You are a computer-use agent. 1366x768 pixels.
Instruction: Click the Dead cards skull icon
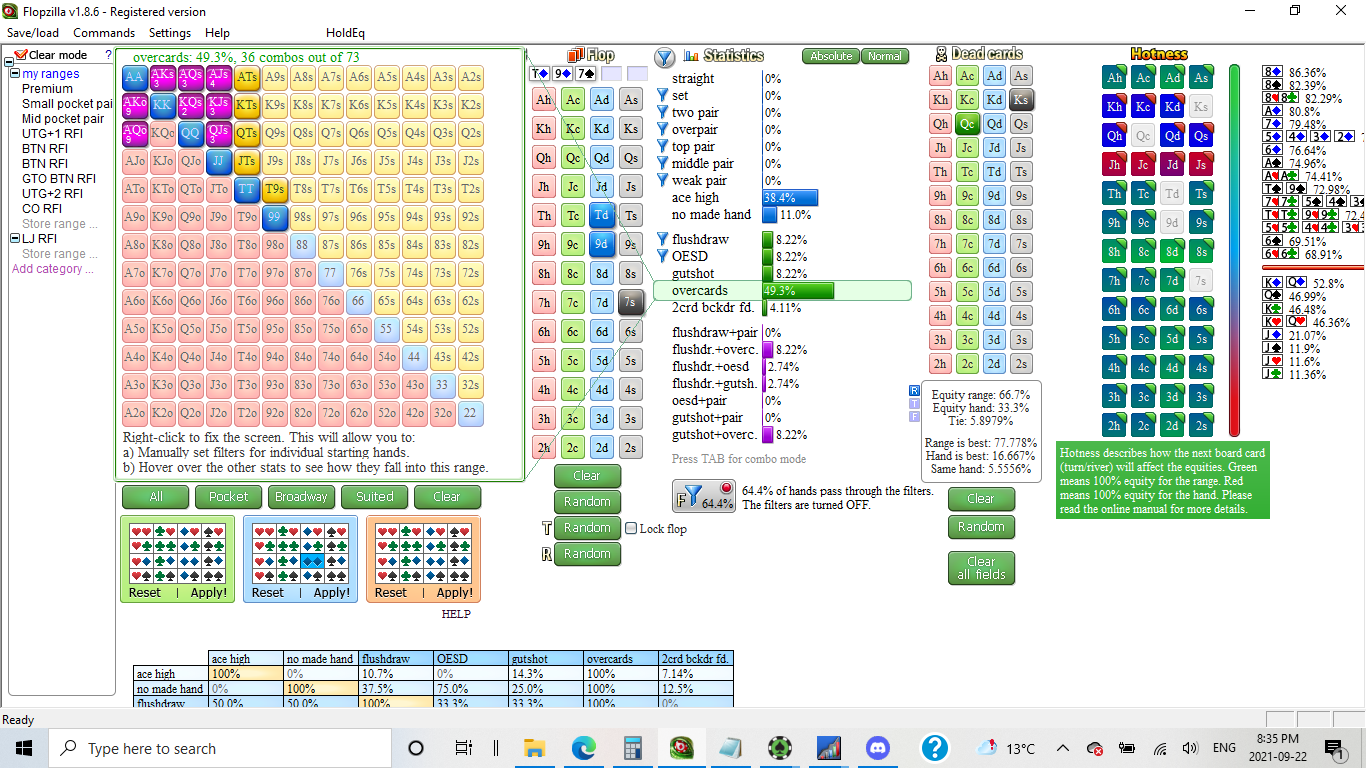pos(941,54)
